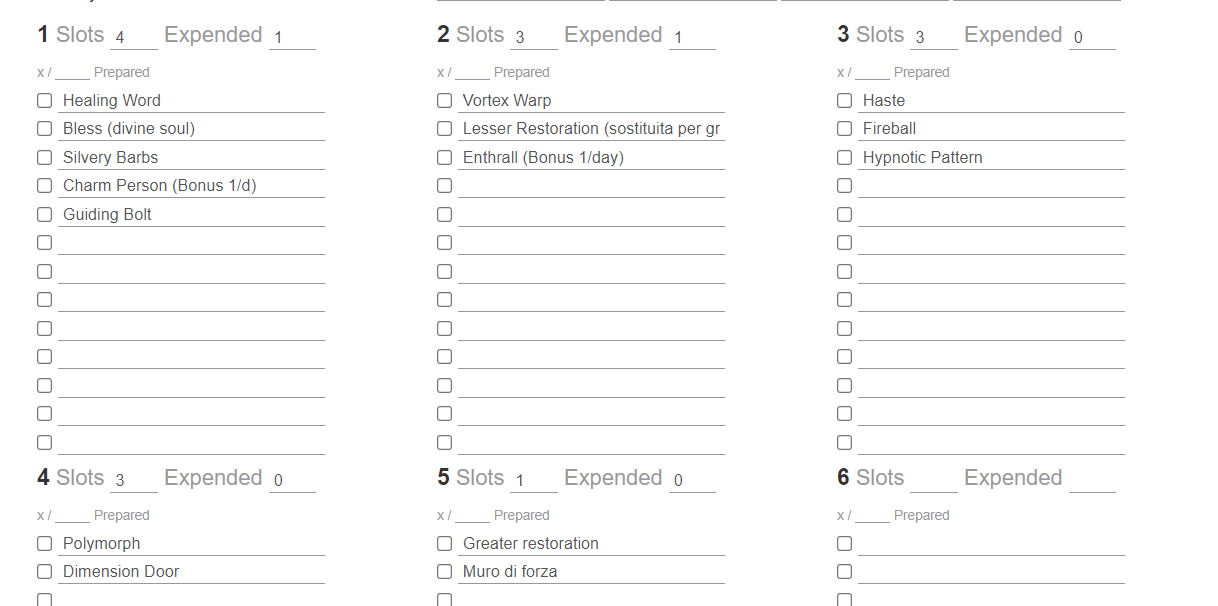Viewport: 1218px width, 606px height.
Task: Click the Haste spell name field
Action: pyautogui.click(x=990, y=100)
